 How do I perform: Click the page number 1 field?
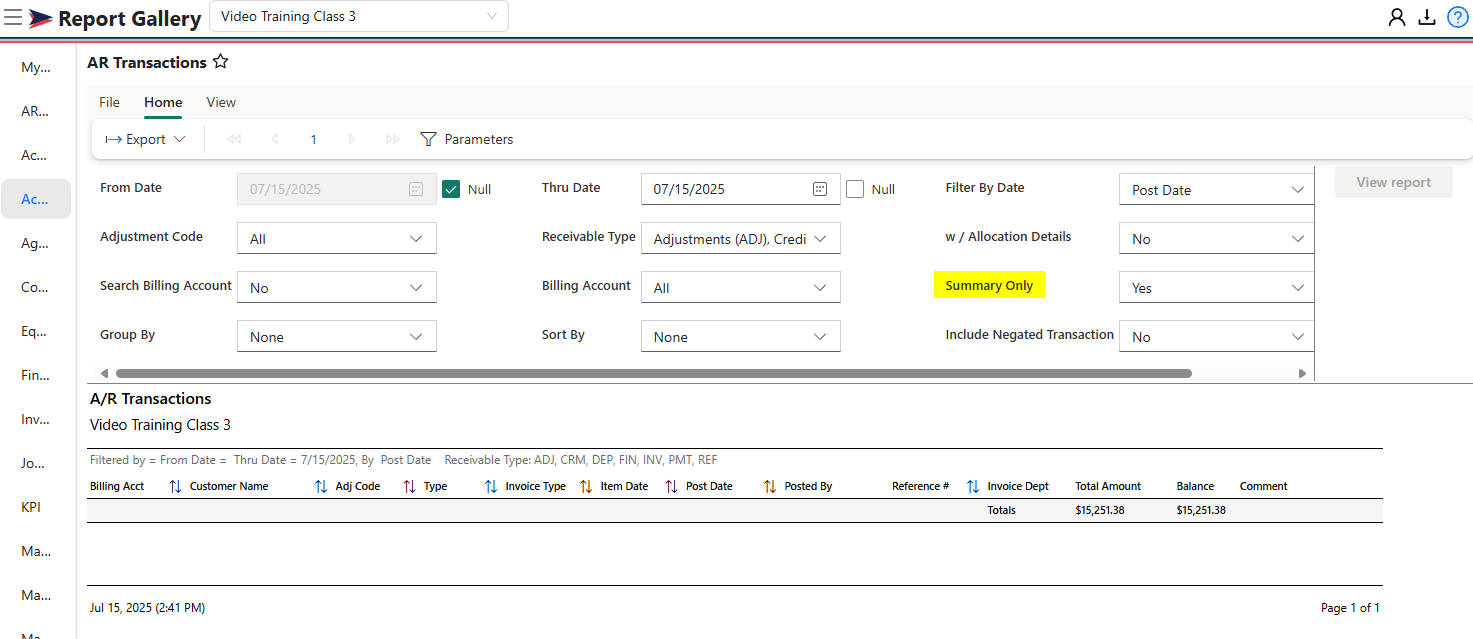click(313, 139)
